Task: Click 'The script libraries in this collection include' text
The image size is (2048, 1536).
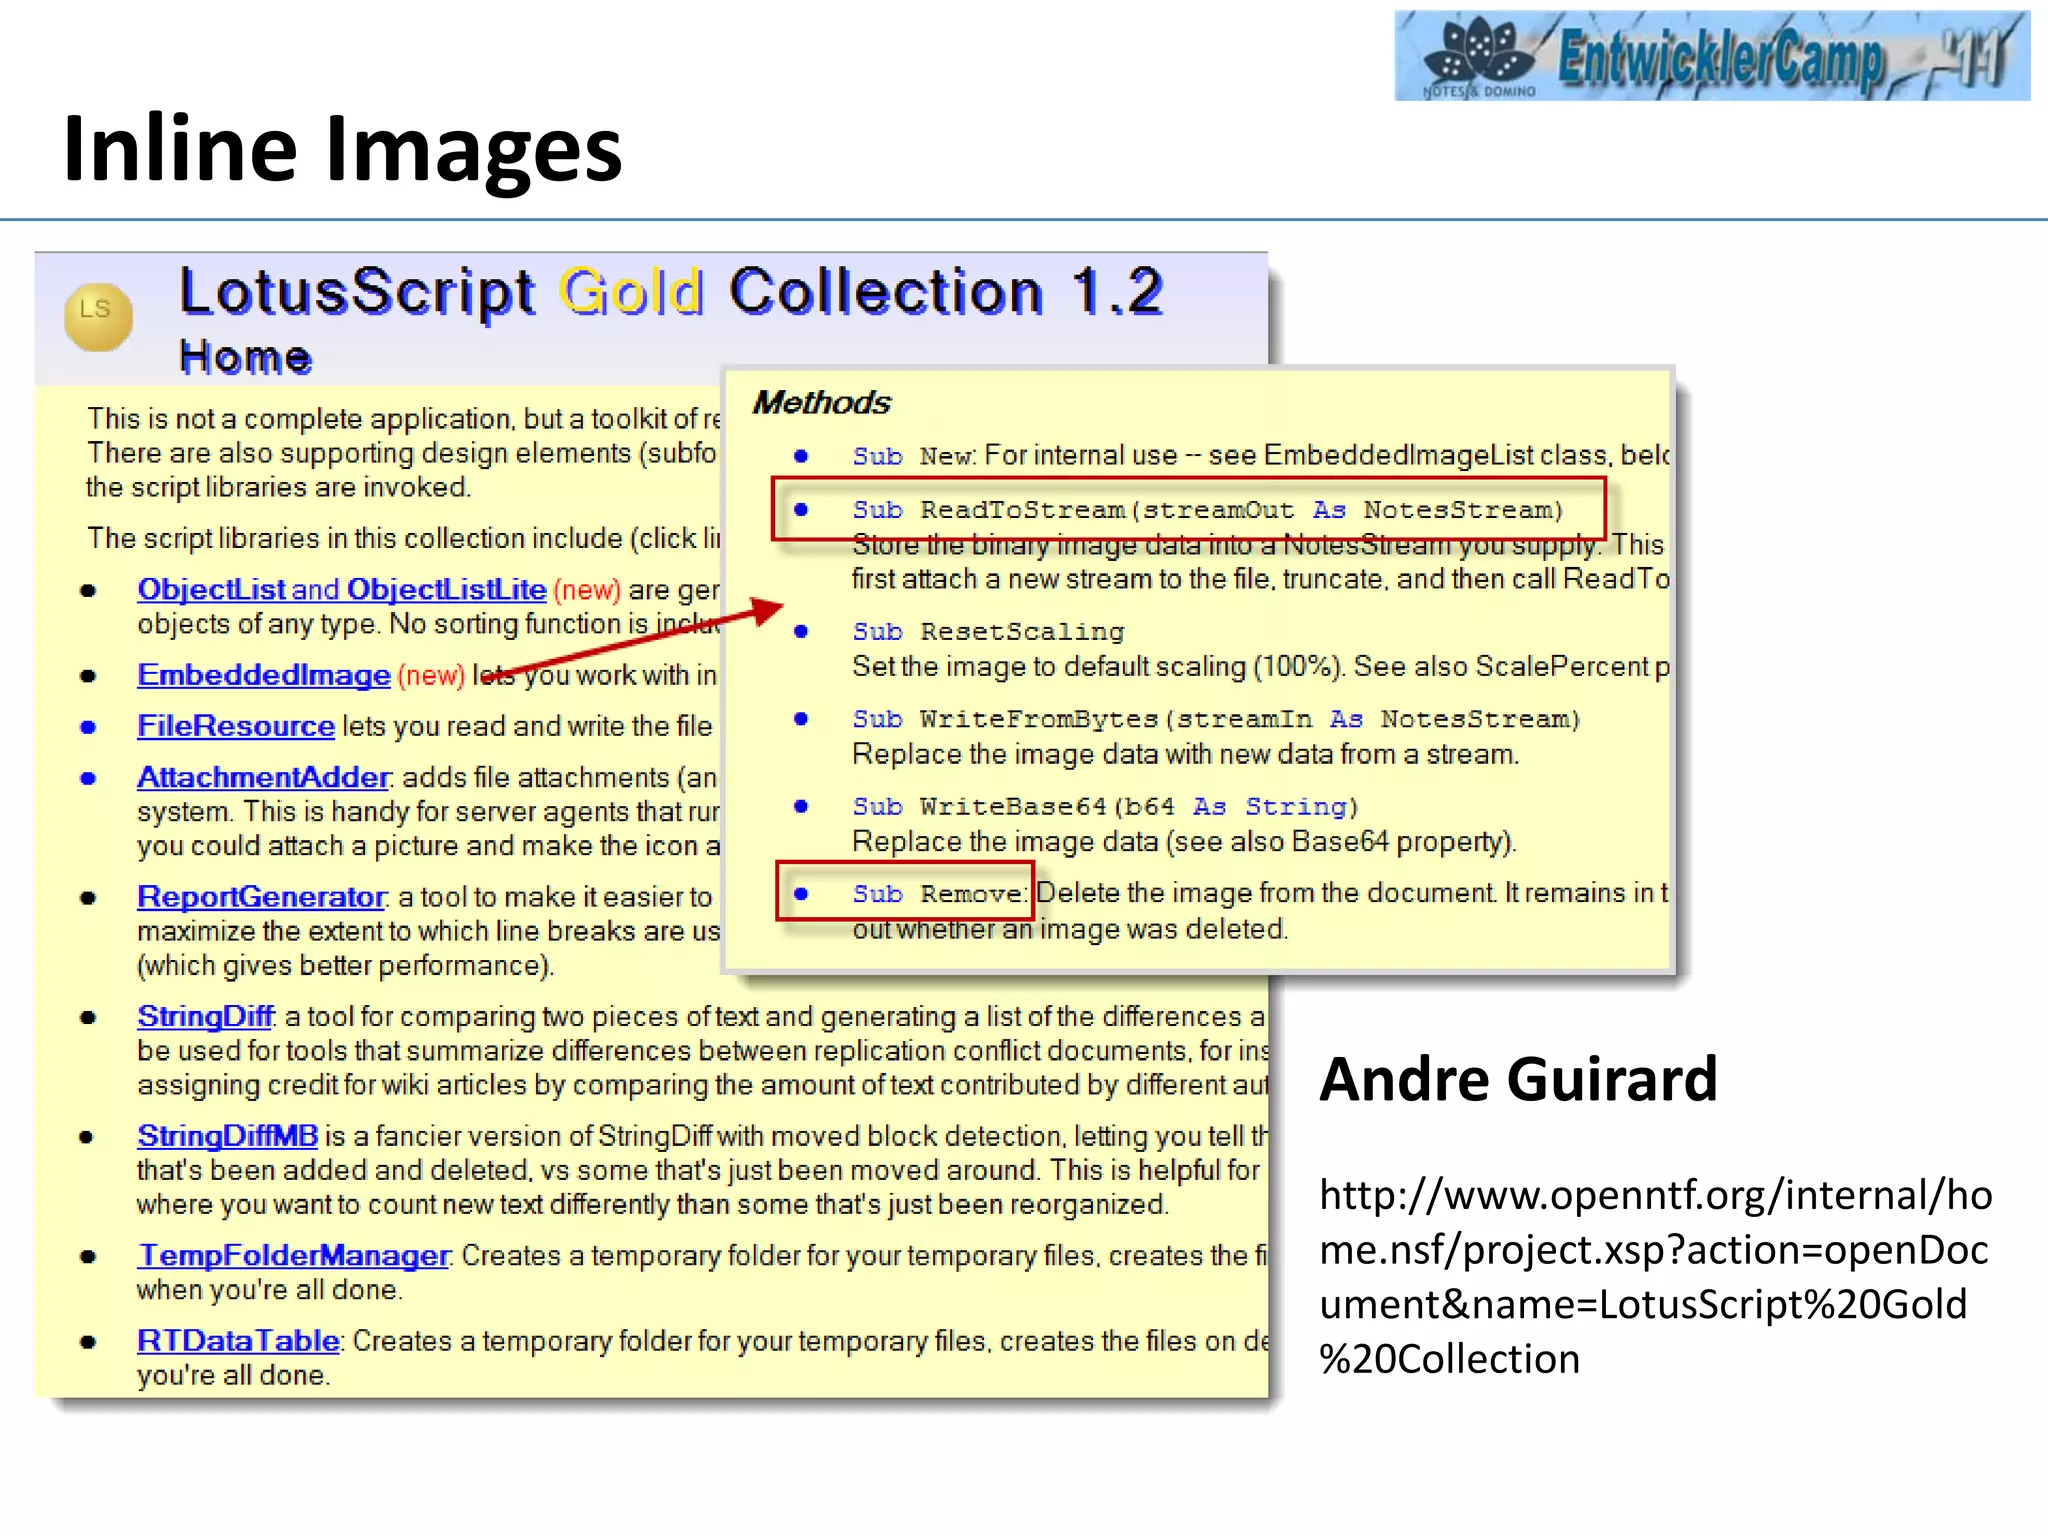Action: tap(404, 538)
